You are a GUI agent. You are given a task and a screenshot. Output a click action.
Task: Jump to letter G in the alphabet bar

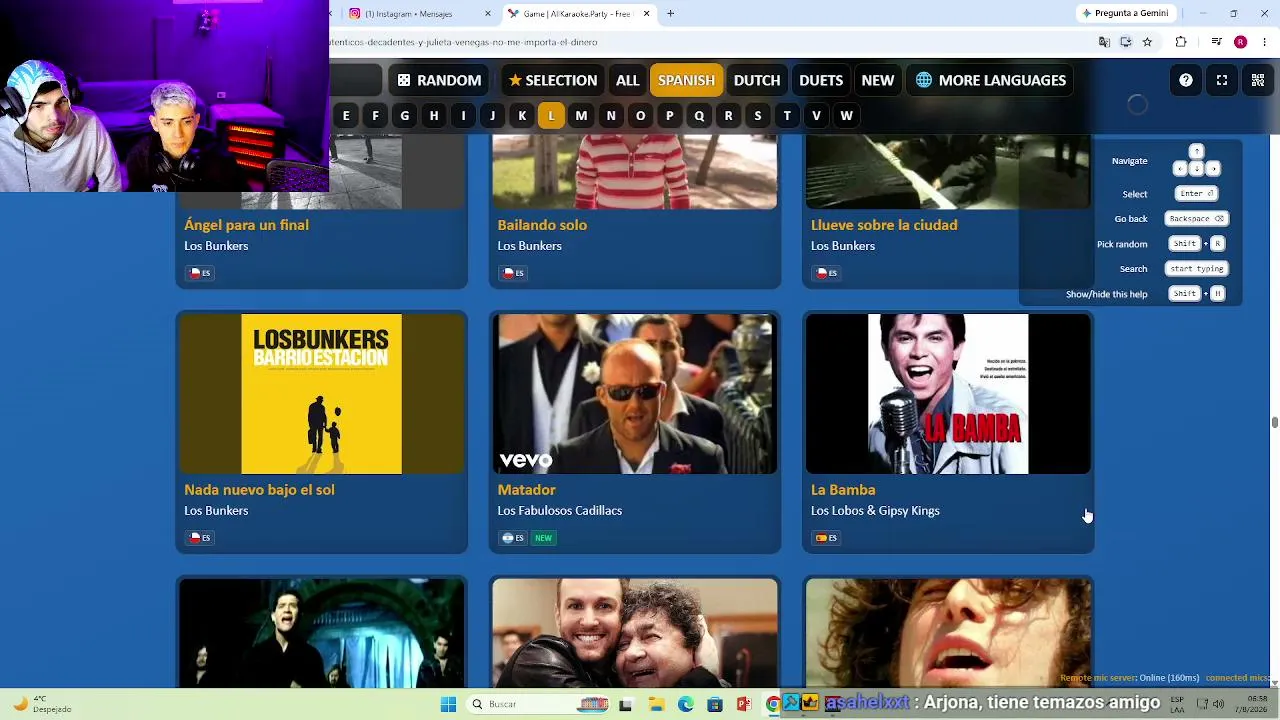point(404,116)
